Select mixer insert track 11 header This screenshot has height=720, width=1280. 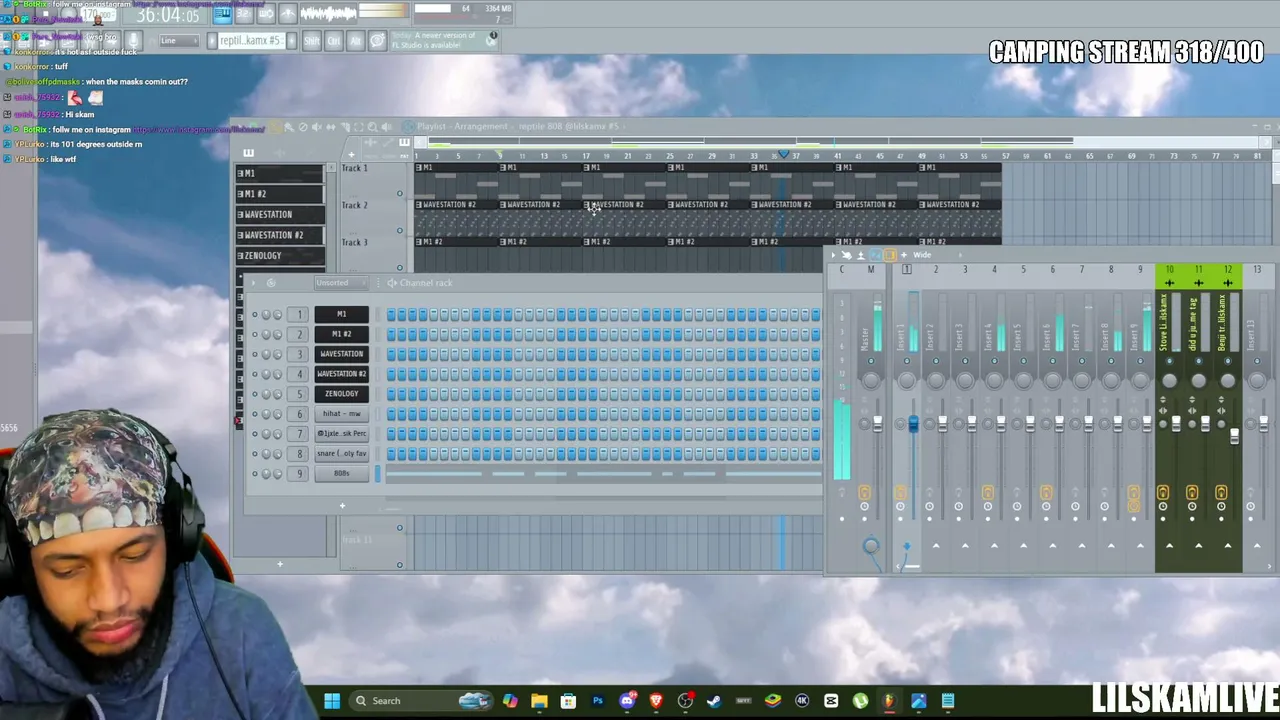coord(1199,276)
